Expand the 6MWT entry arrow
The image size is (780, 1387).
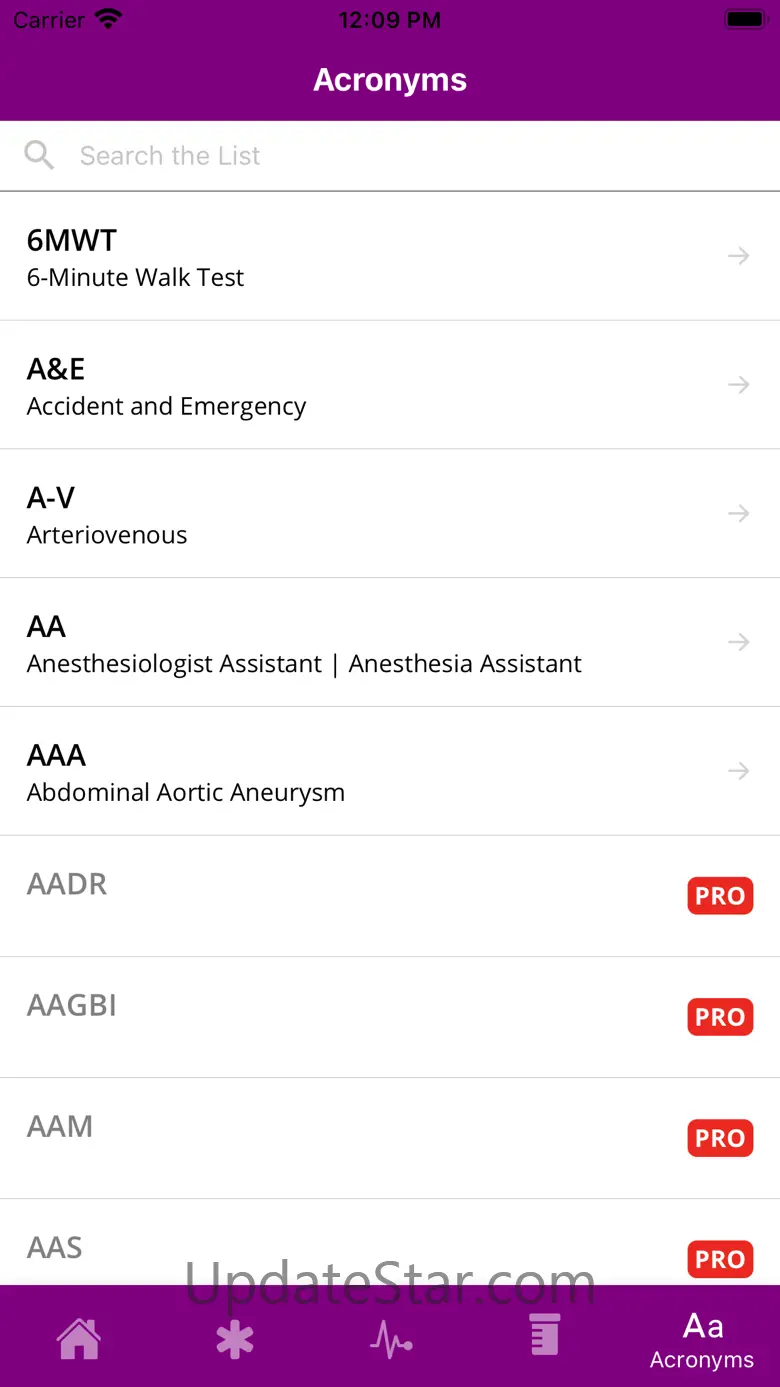pyautogui.click(x=738, y=256)
